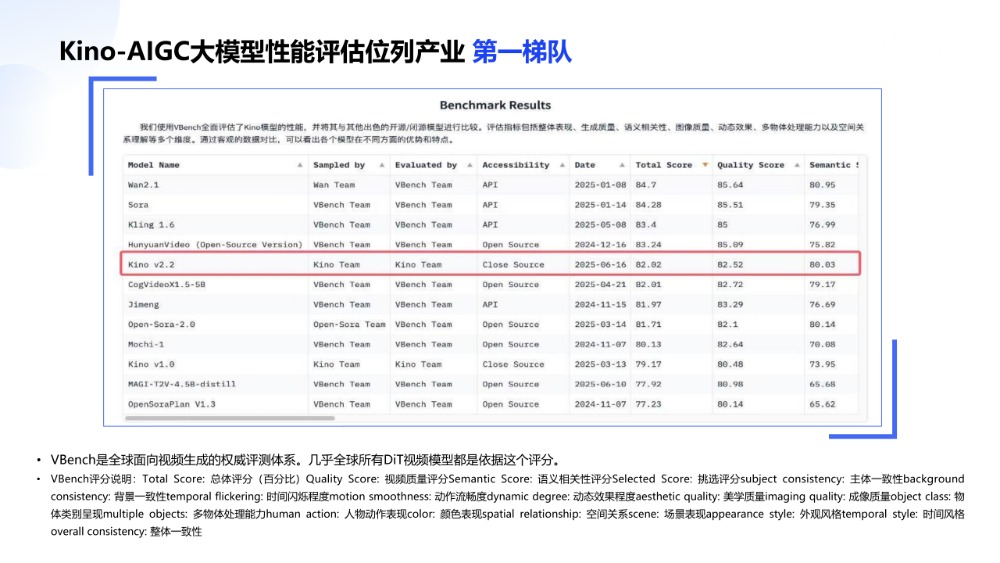Click the horizontal scrollbar beneath the benchmark table
Viewport: 1000px width, 563px height.
point(230,418)
